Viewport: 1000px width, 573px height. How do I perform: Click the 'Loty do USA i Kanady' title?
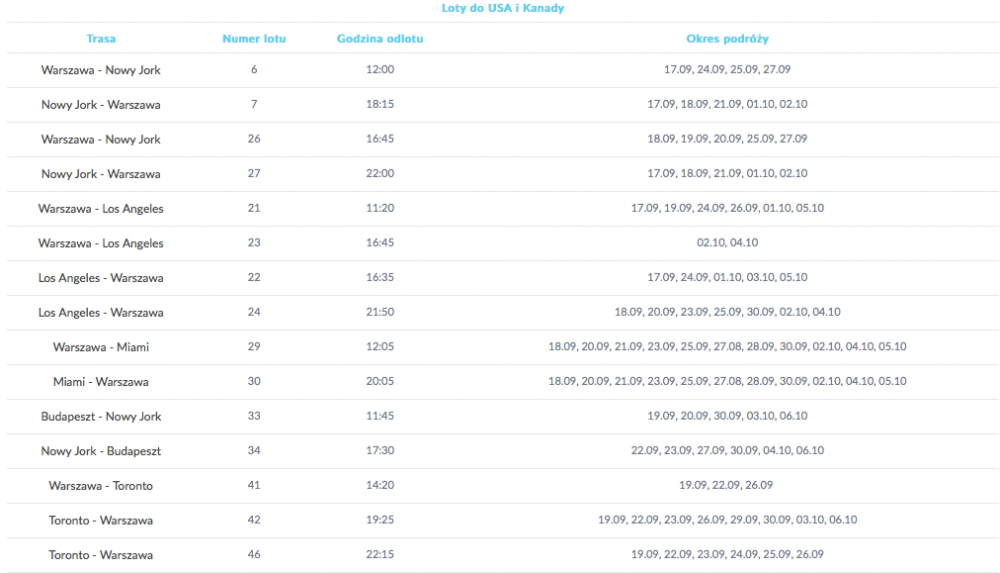pos(503,8)
